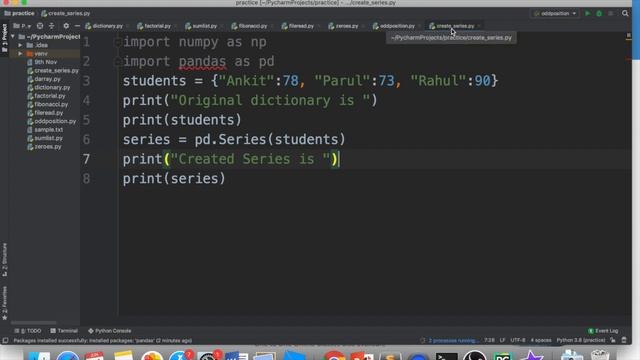Click the stop process icon in toolbar
The image size is (640, 360).
click(x=611, y=13)
